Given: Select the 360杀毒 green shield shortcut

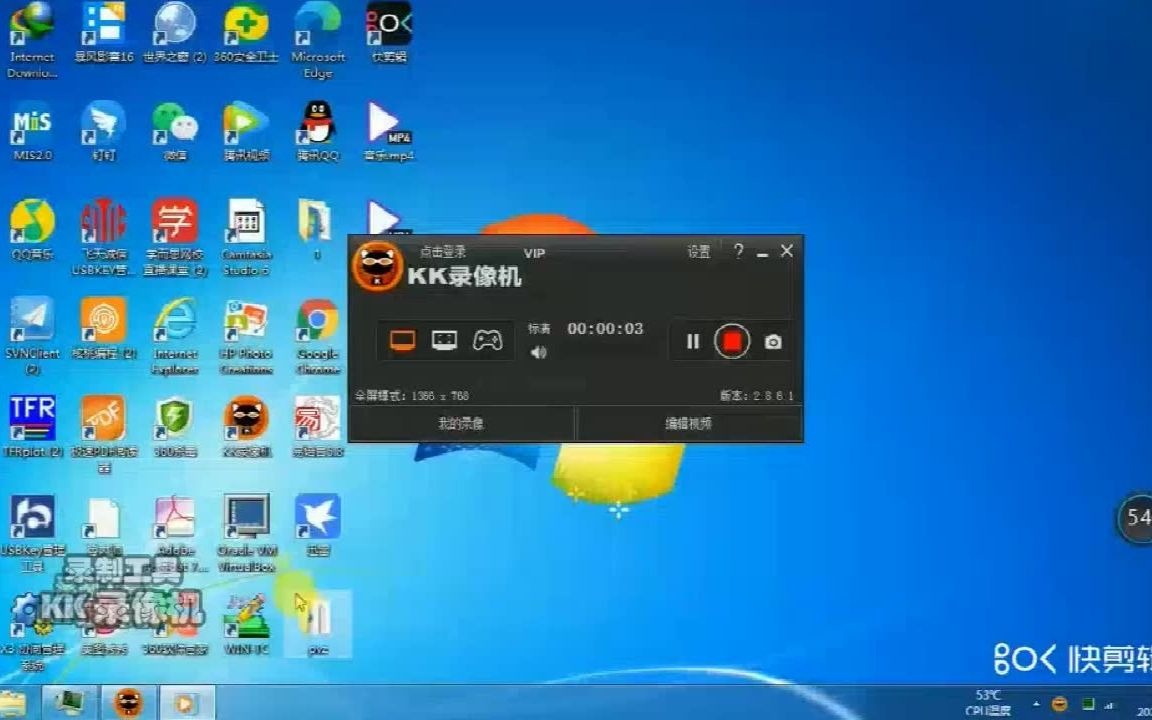Looking at the screenshot, I should (x=174, y=428).
